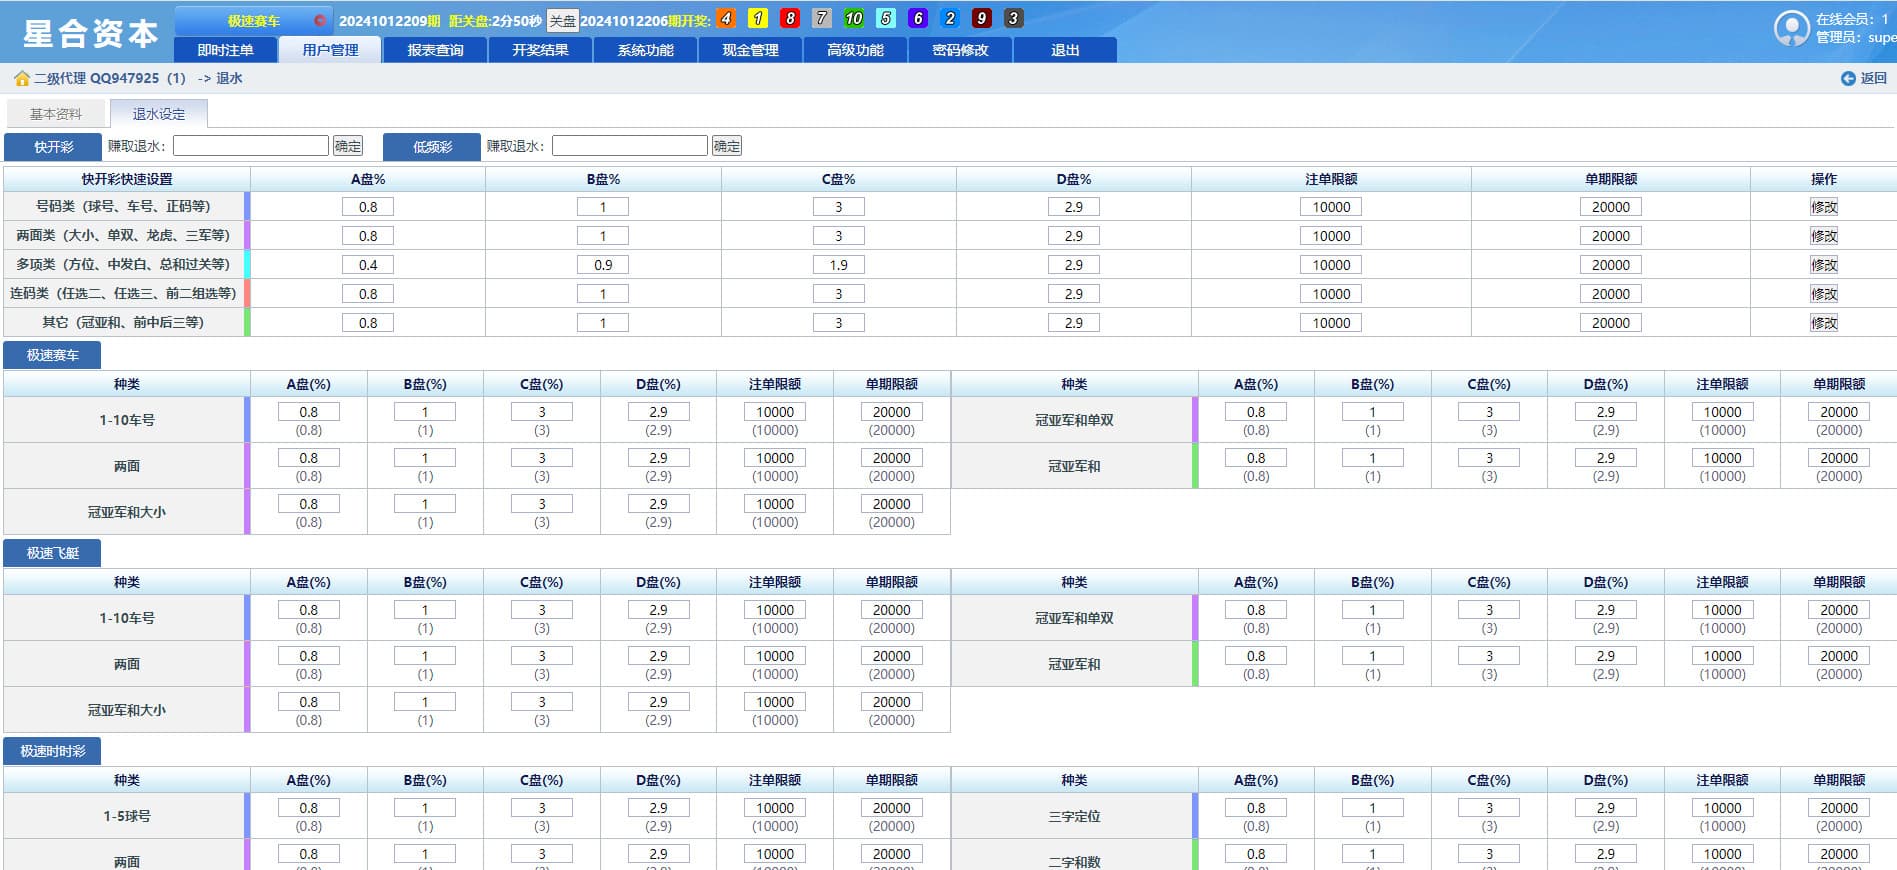Screen dimensions: 1897x870
Task: Click the purple draw ball number 6
Action: (x=917, y=19)
